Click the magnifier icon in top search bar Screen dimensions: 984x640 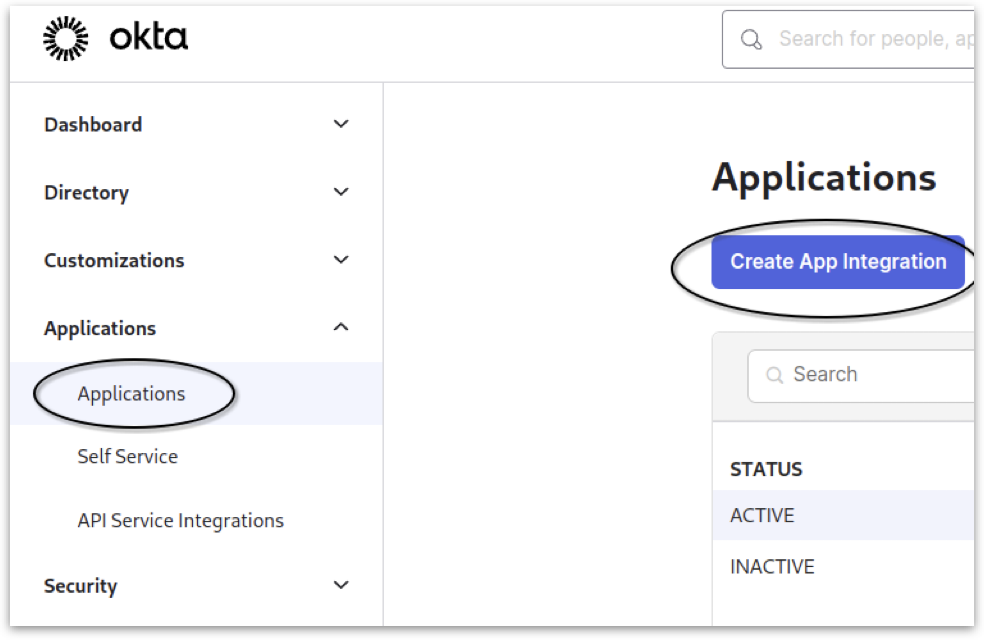coord(750,39)
